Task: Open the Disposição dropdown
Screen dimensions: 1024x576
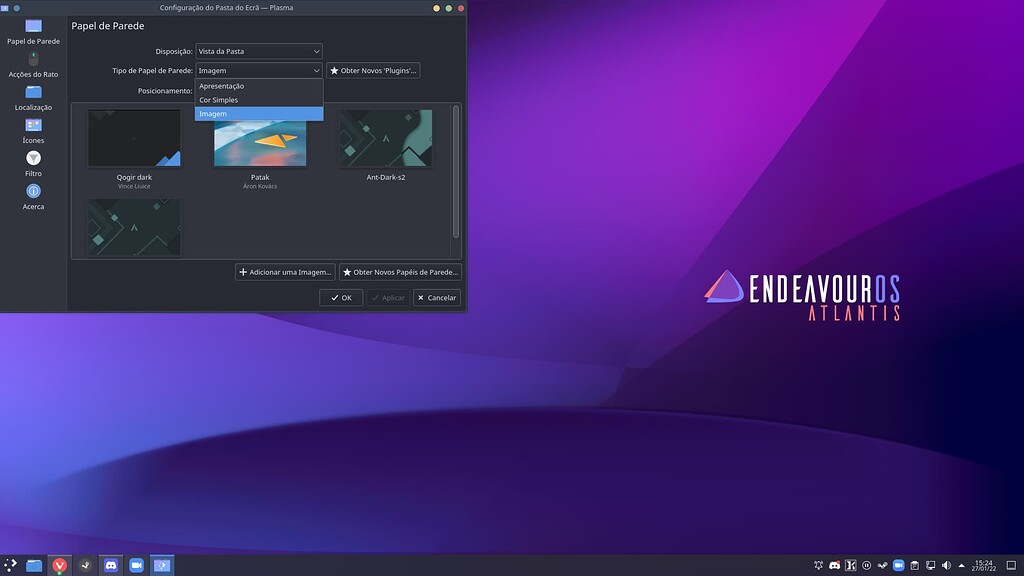Action: point(258,51)
